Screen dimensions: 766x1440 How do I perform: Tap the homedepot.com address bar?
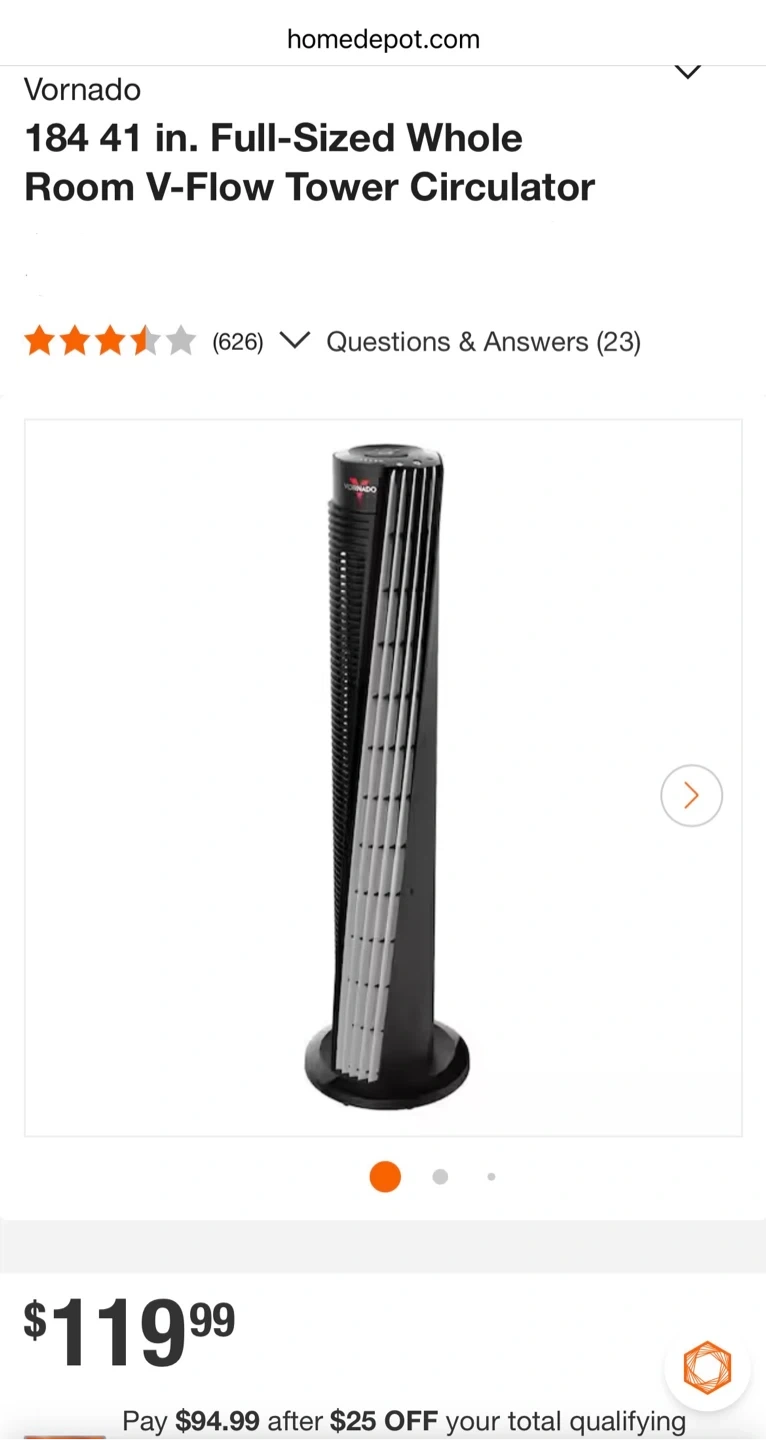point(383,39)
